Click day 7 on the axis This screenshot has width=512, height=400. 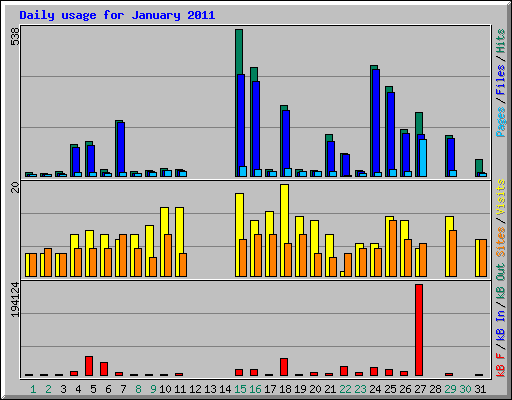coord(123,389)
